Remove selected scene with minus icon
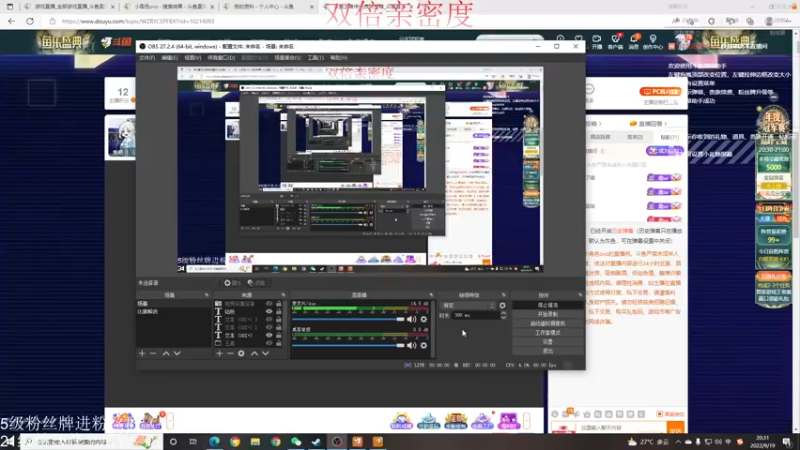Image resolution: width=800 pixels, height=450 pixels. (153, 353)
